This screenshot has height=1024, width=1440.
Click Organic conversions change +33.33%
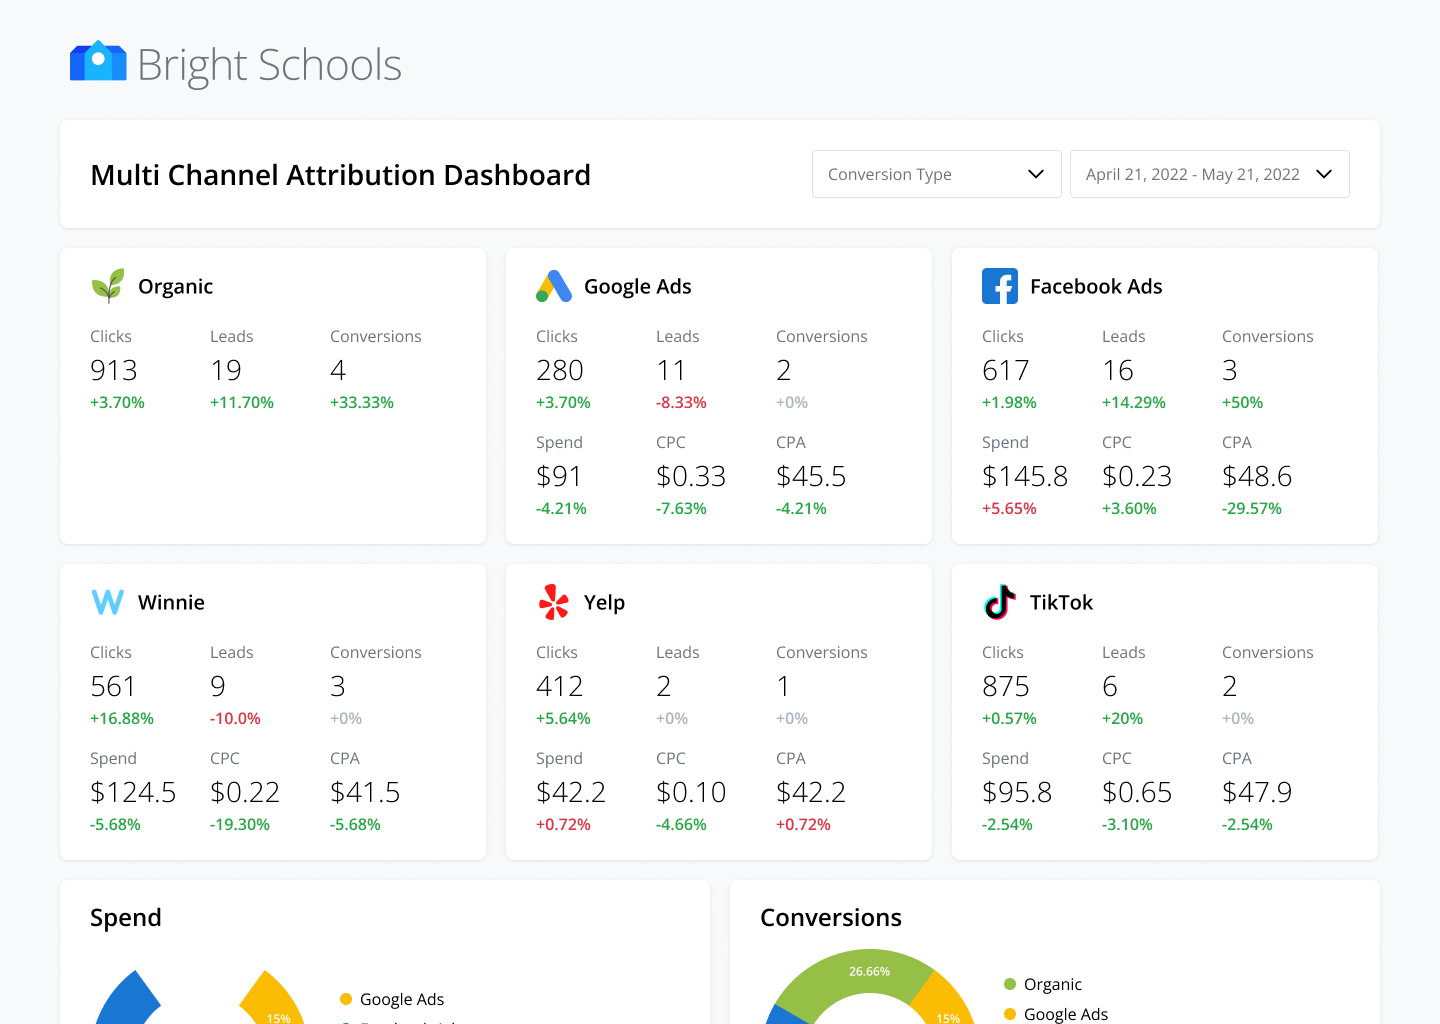point(362,402)
